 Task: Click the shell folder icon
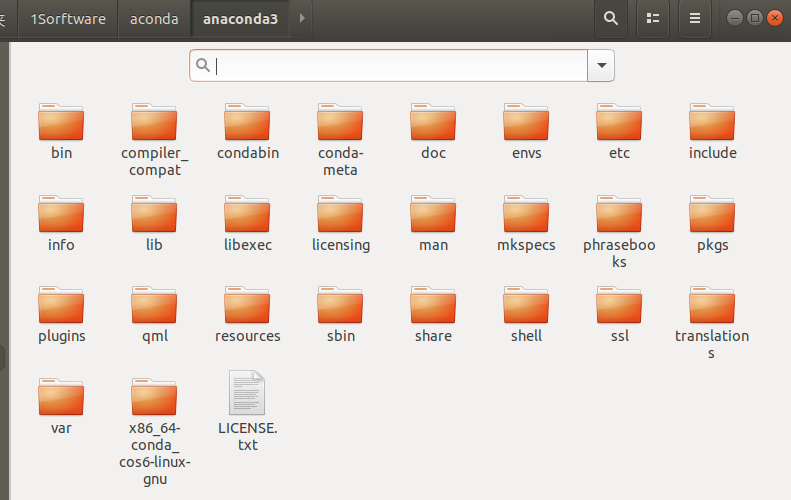[x=526, y=306]
